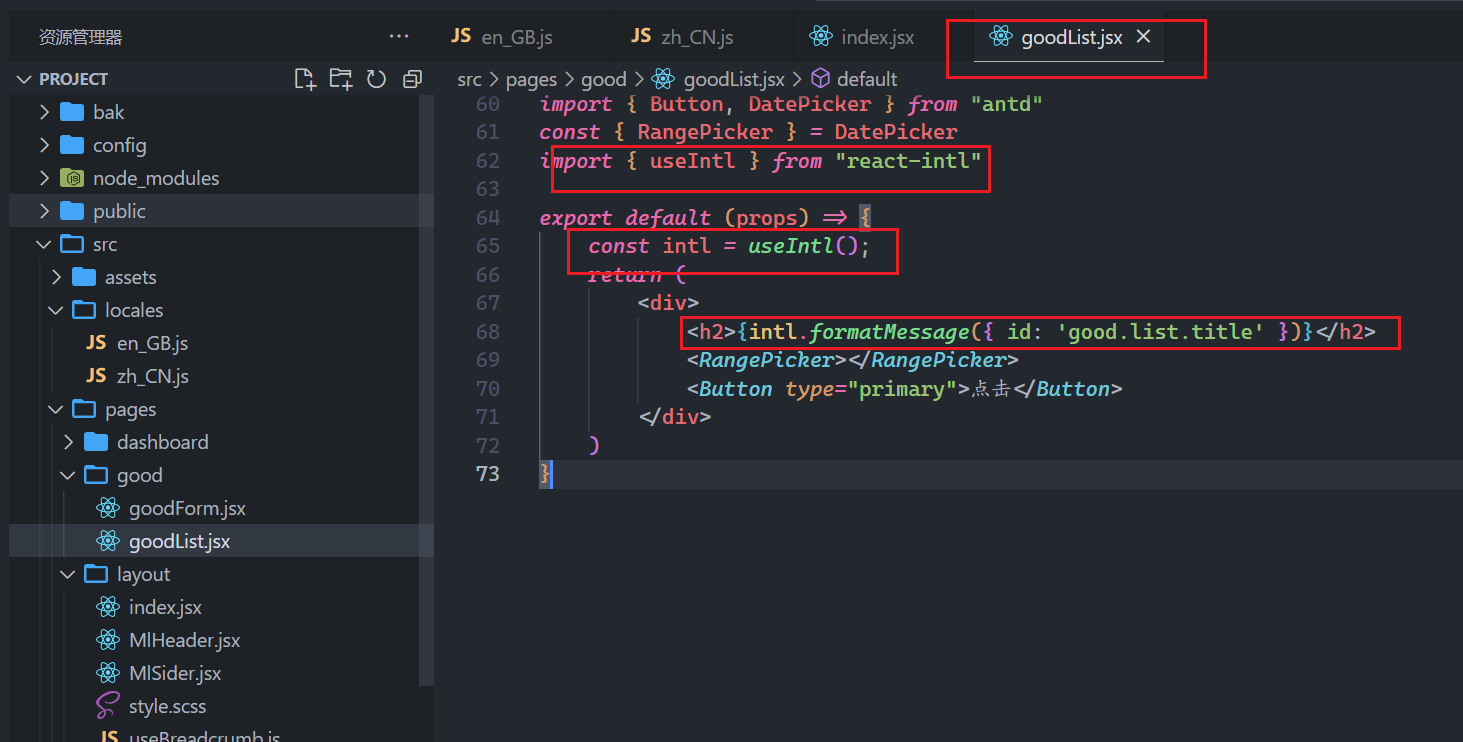
Task: Collapse the good folder chevron
Action: pos(68,475)
